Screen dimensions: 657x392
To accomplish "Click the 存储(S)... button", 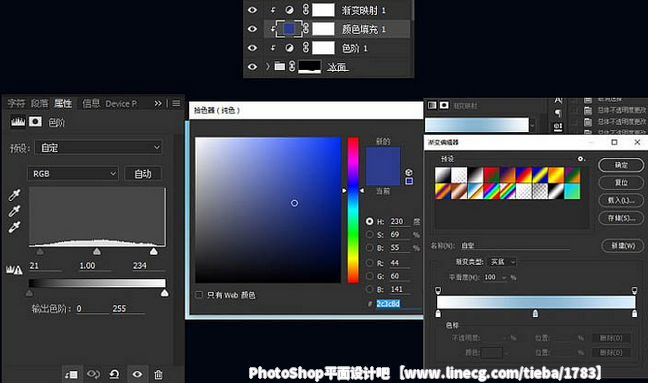I will [x=621, y=218].
